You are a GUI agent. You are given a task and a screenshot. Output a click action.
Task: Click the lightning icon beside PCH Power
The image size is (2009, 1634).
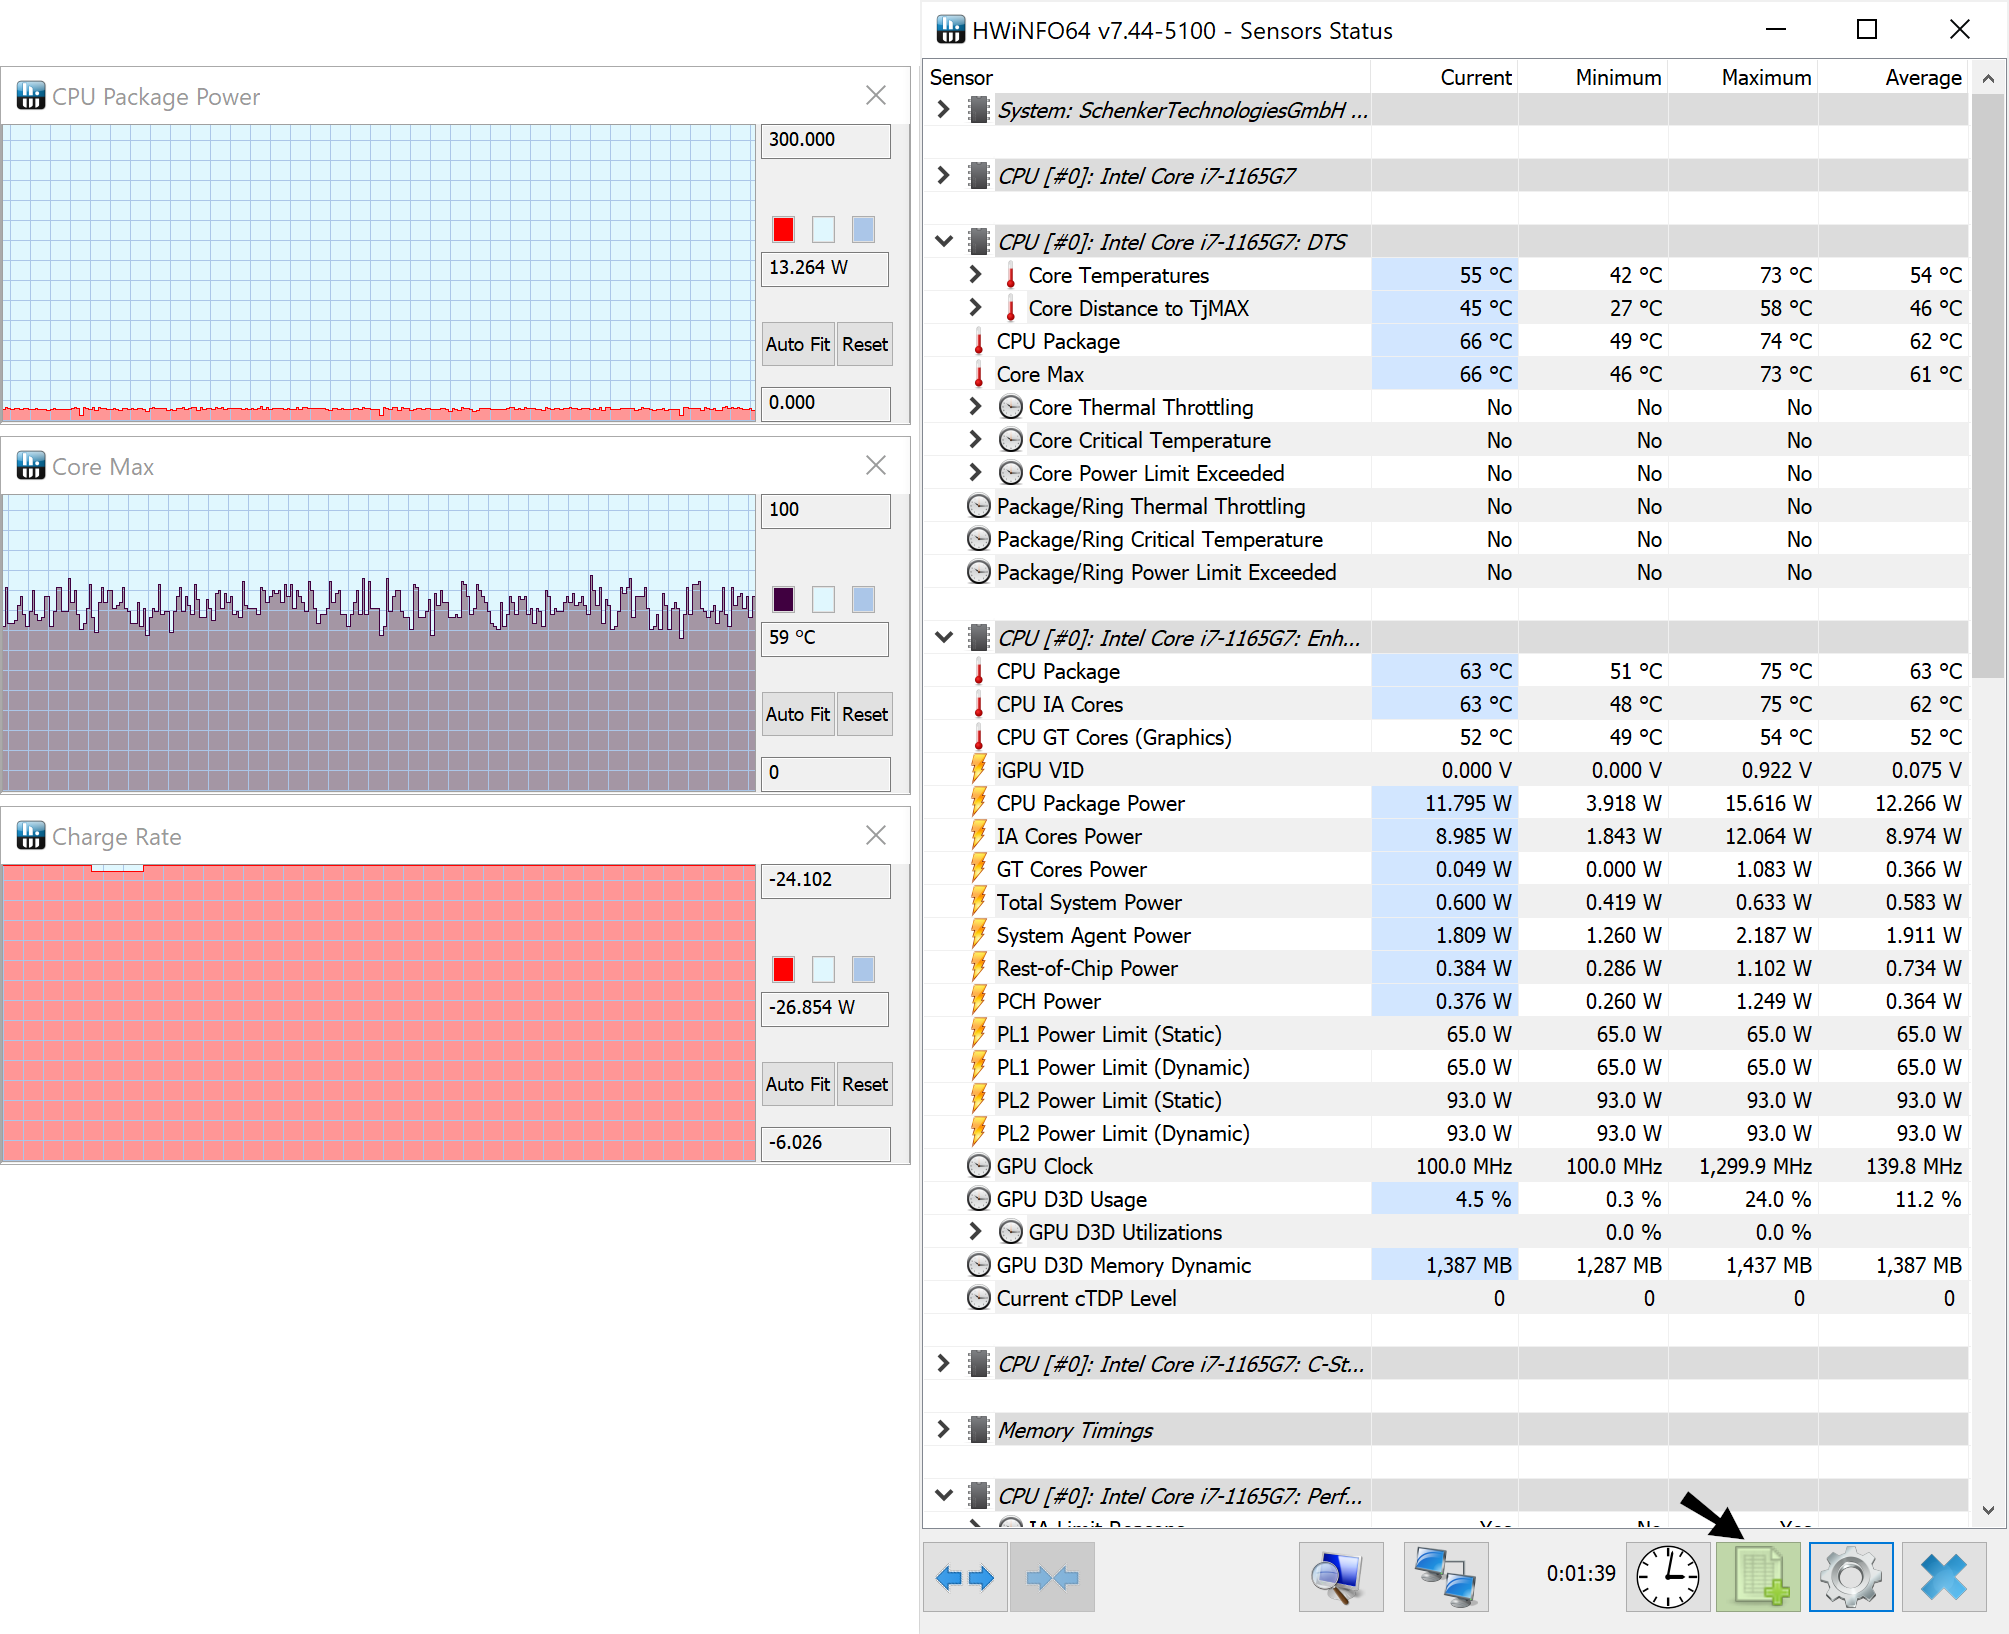[979, 1001]
